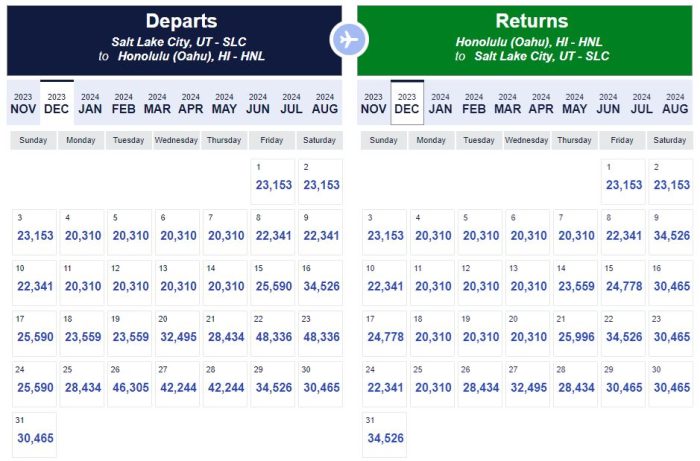The height and width of the screenshot is (461, 700).
Task: Select MAY 2024 tab under Returns
Action: click(x=574, y=103)
